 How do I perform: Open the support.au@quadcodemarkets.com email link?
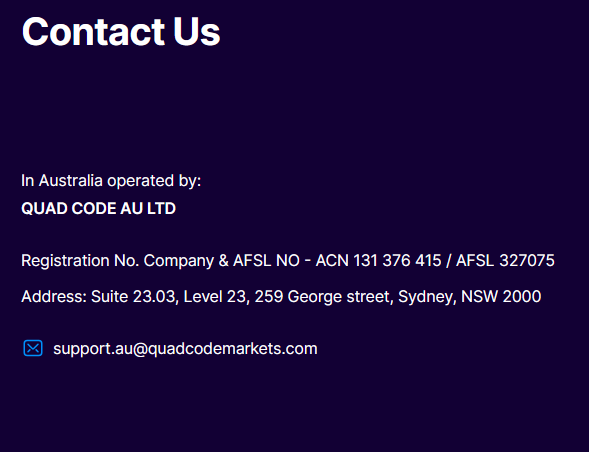[x=185, y=349]
